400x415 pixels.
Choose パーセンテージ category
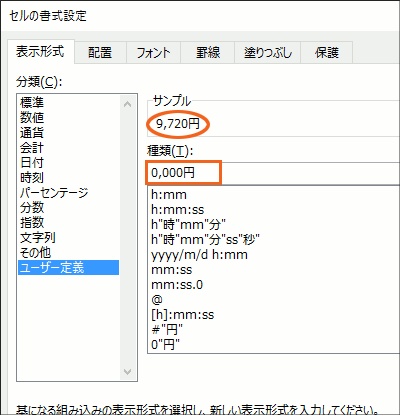pos(54,192)
